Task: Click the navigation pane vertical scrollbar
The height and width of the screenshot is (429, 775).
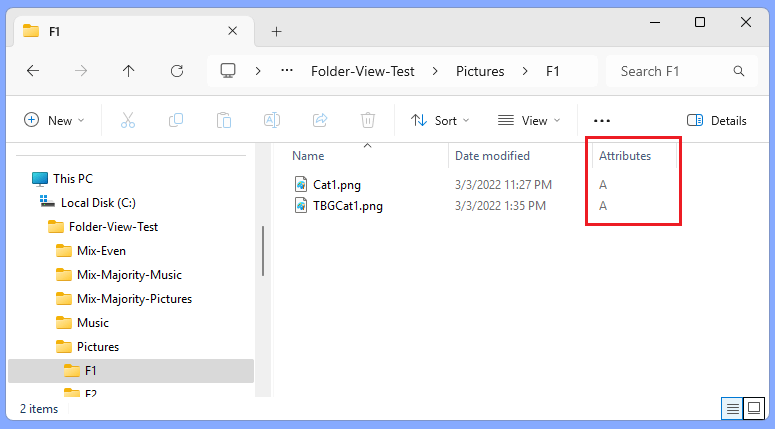Action: [x=263, y=251]
